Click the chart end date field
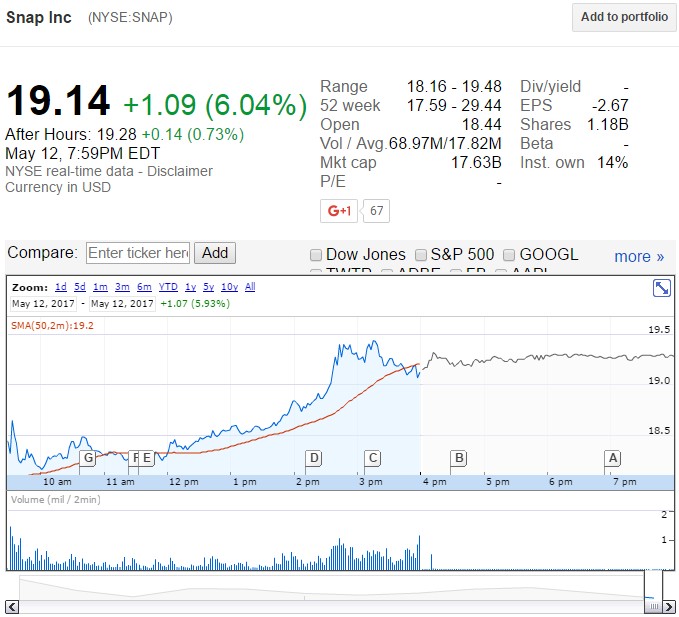The height and width of the screenshot is (617, 679). tap(122, 304)
